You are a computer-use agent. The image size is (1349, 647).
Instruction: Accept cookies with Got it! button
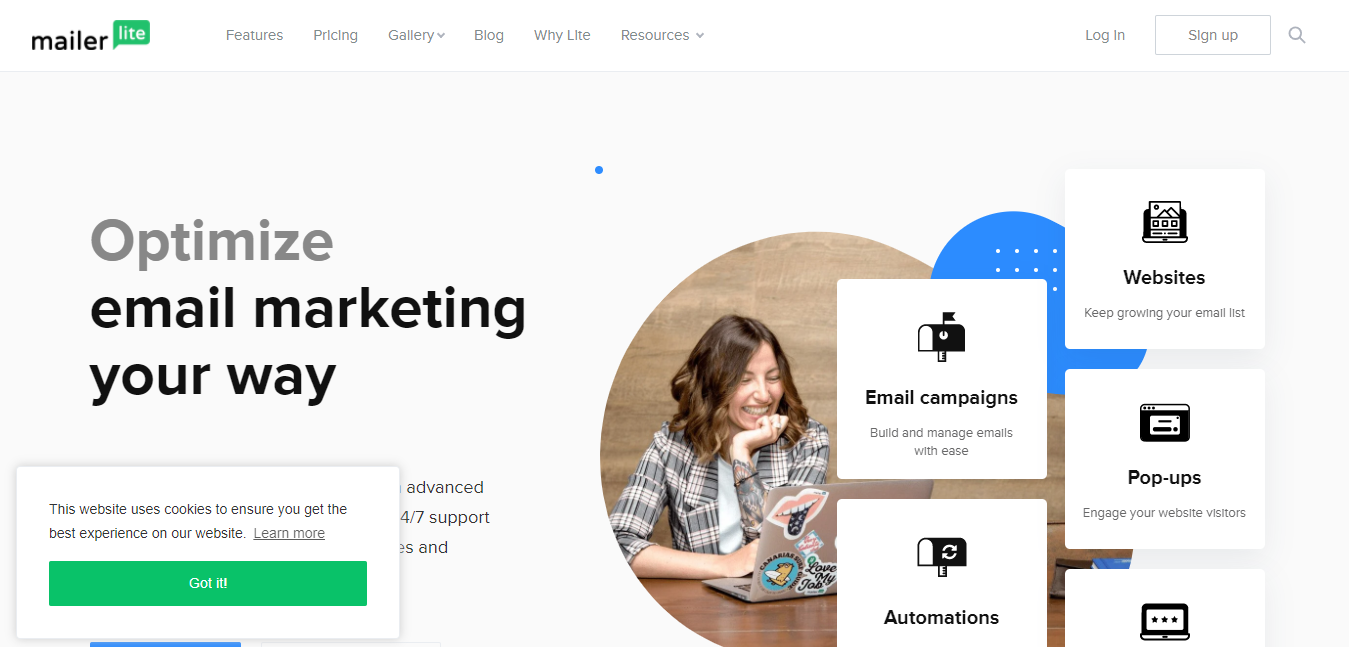[208, 583]
